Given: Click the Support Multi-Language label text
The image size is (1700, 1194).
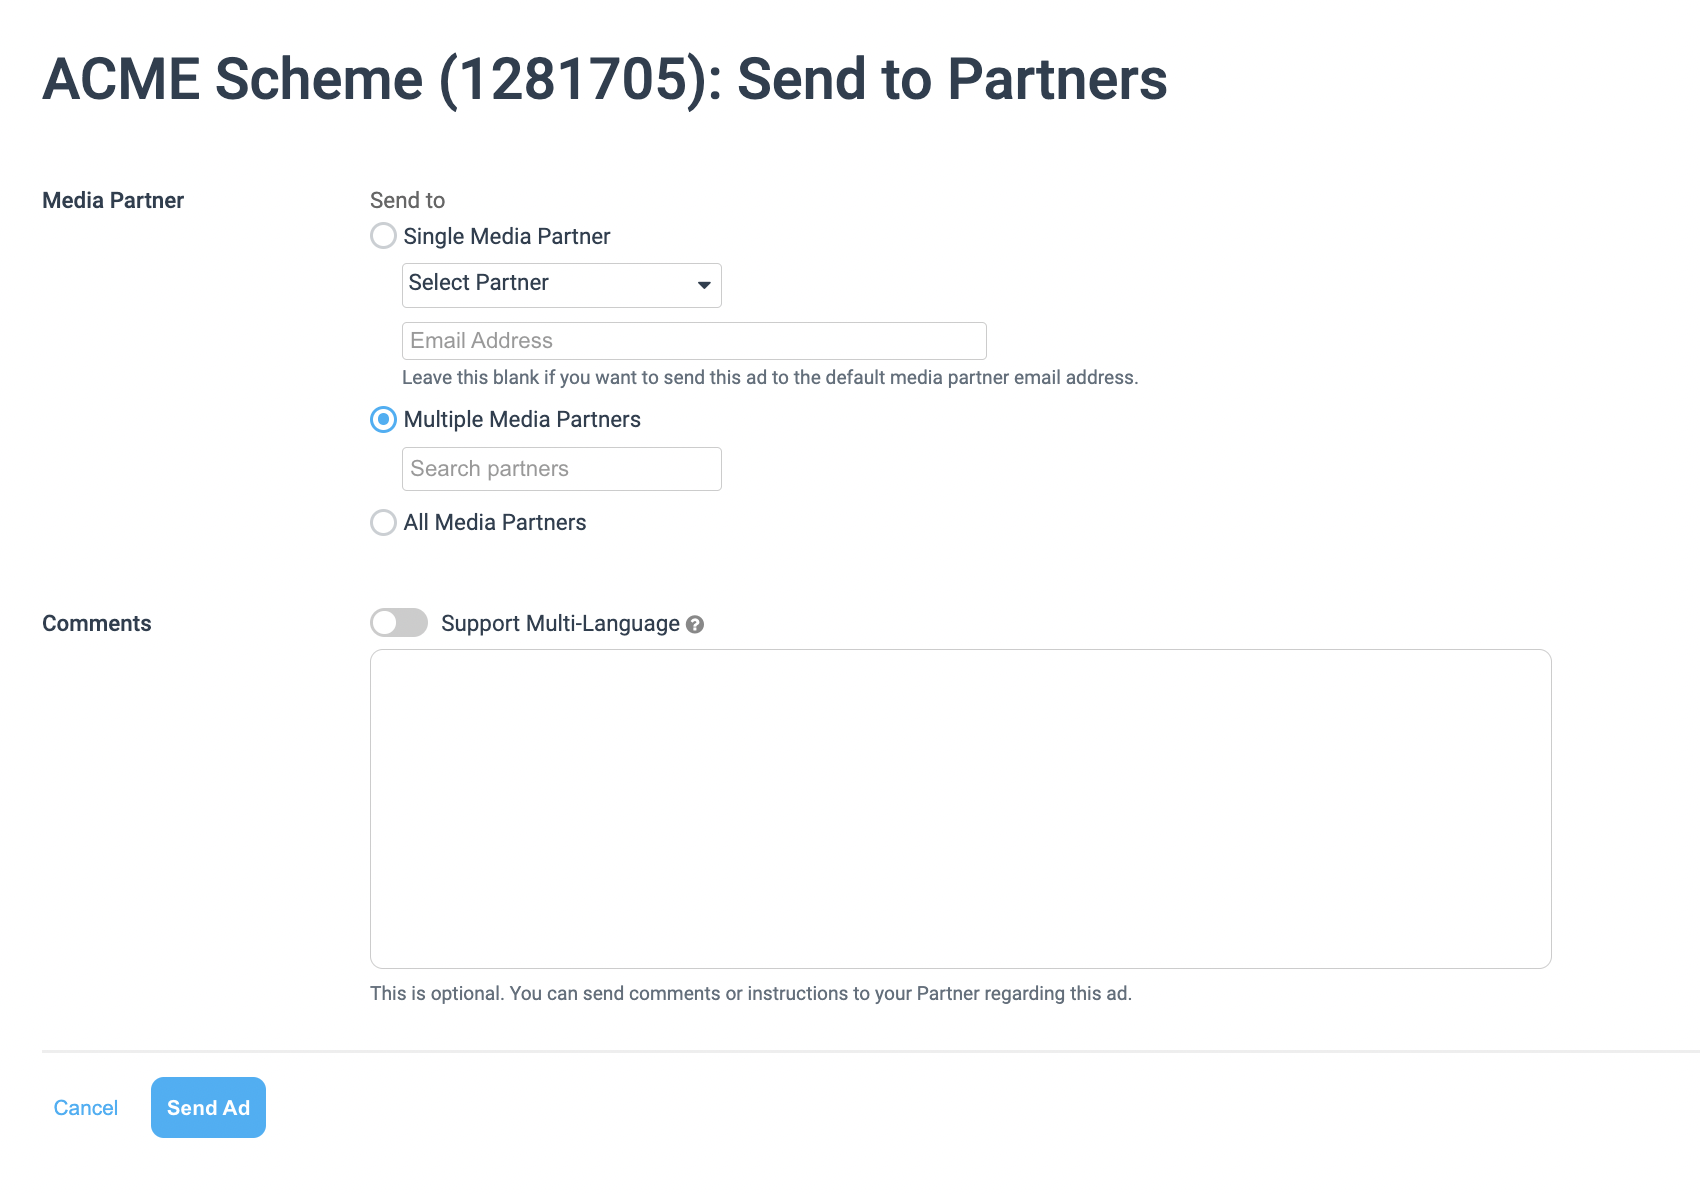Looking at the screenshot, I should pyautogui.click(x=560, y=623).
